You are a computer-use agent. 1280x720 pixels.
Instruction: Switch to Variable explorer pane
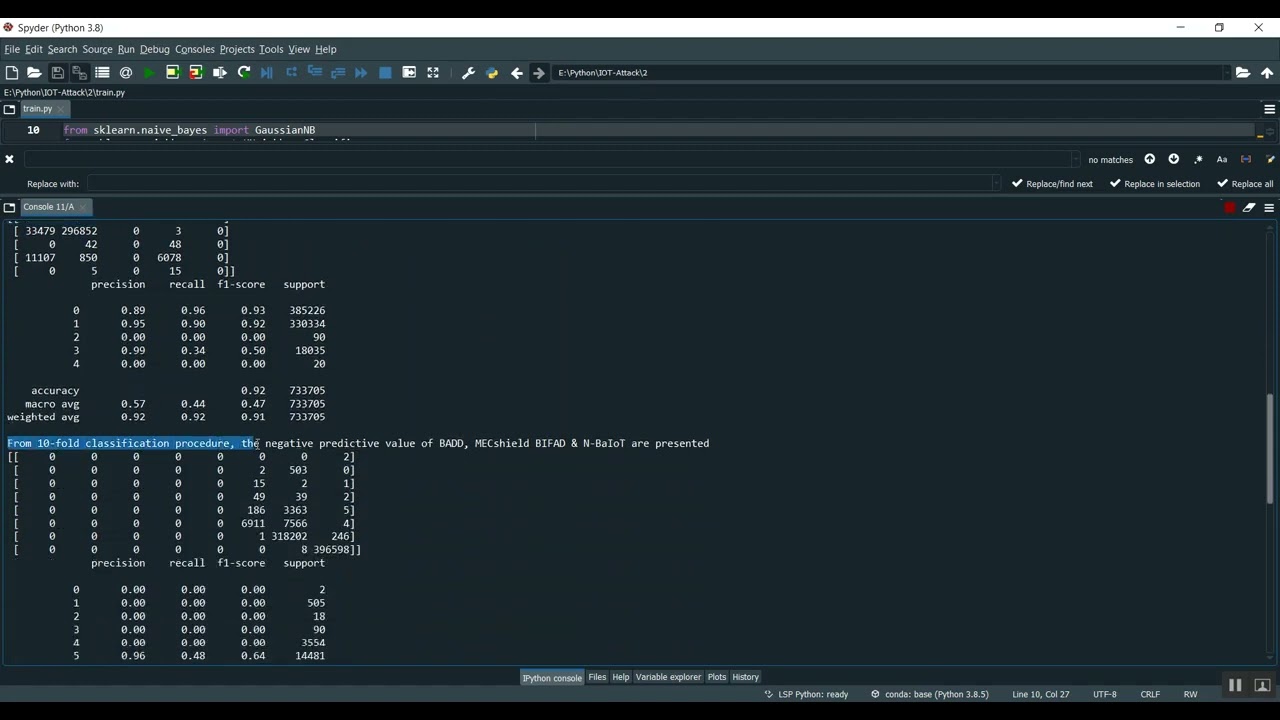(668, 677)
